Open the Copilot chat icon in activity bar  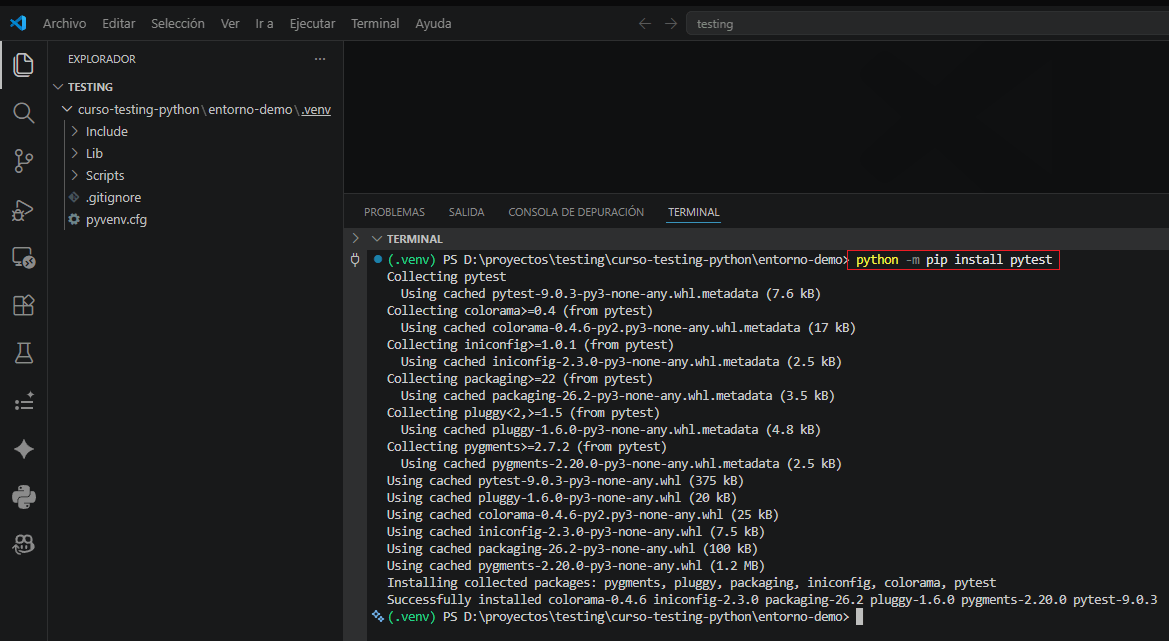click(x=24, y=545)
